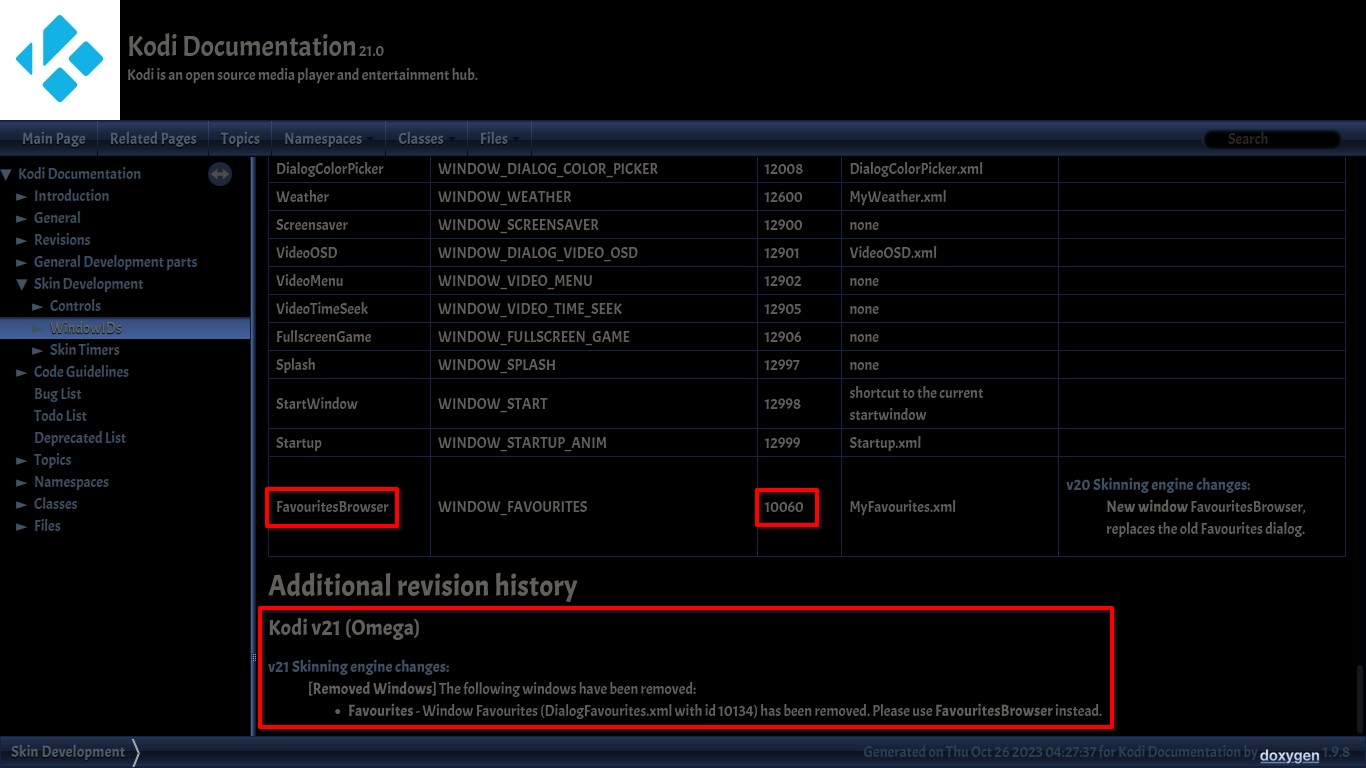Open the Related Pages tab
The image size is (1366, 768).
pyautogui.click(x=153, y=139)
